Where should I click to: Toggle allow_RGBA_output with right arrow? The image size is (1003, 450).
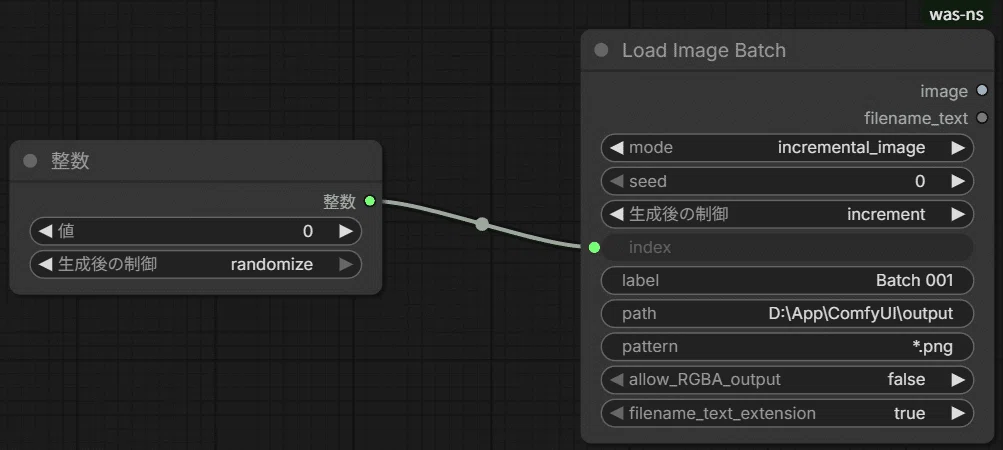click(x=958, y=380)
